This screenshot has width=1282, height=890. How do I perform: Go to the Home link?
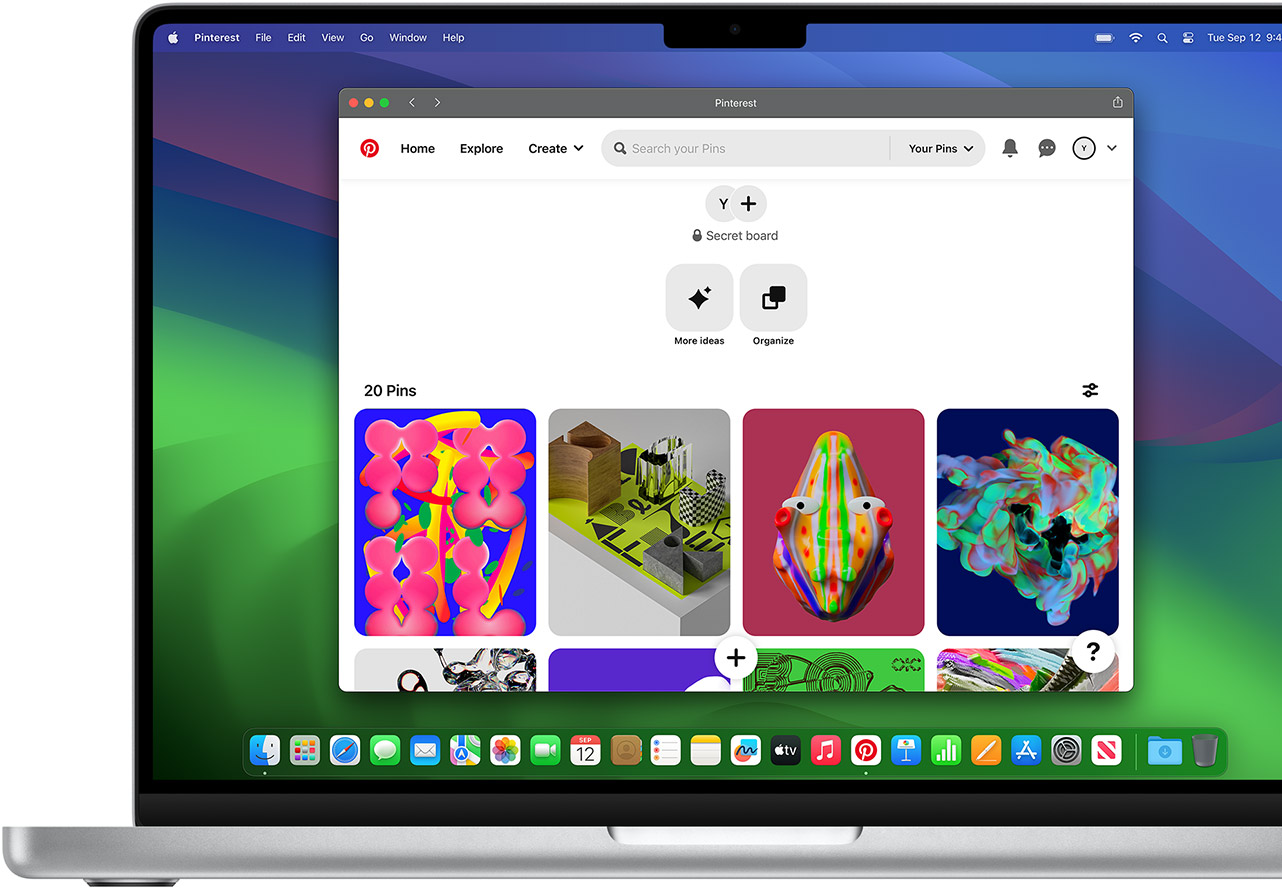coord(417,149)
